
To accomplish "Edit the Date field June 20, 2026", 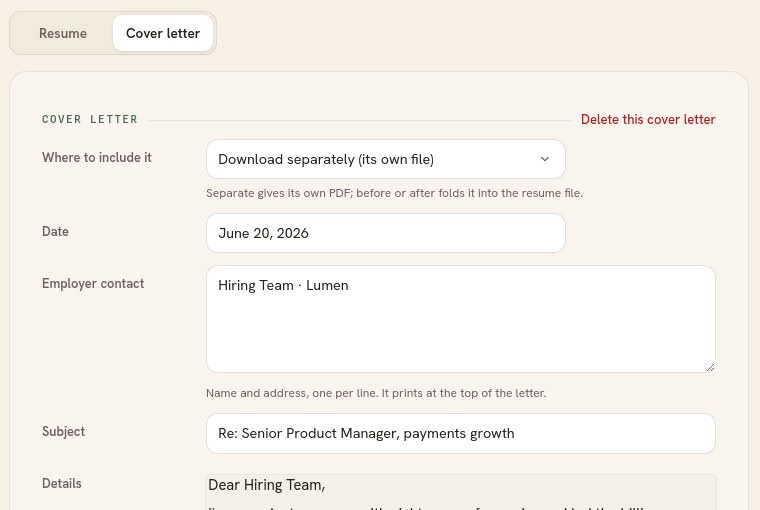I will point(386,233).
